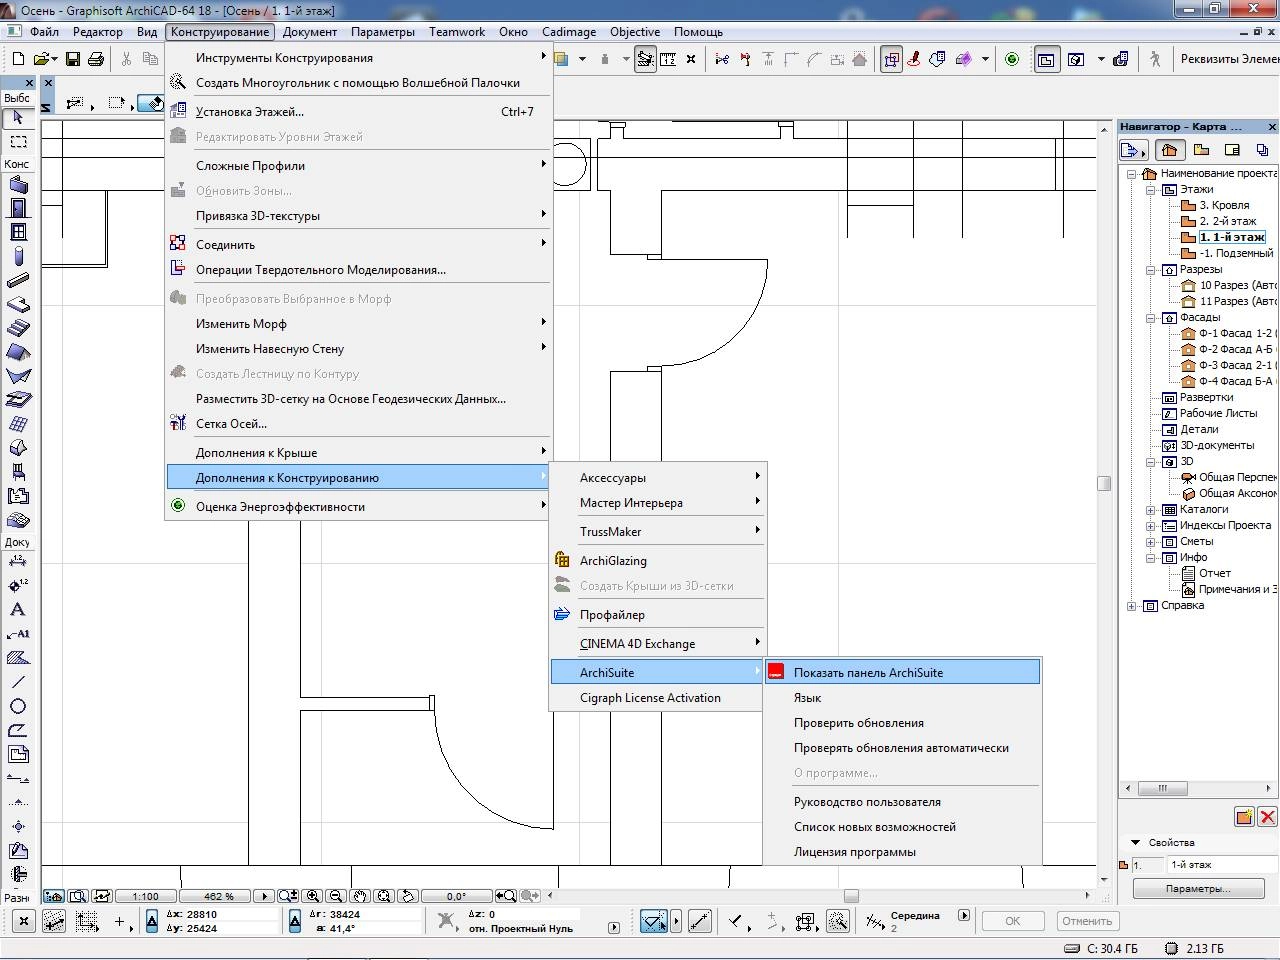Select the Column tool in toolbox
Image resolution: width=1280 pixels, height=960 pixels.
coord(18,256)
